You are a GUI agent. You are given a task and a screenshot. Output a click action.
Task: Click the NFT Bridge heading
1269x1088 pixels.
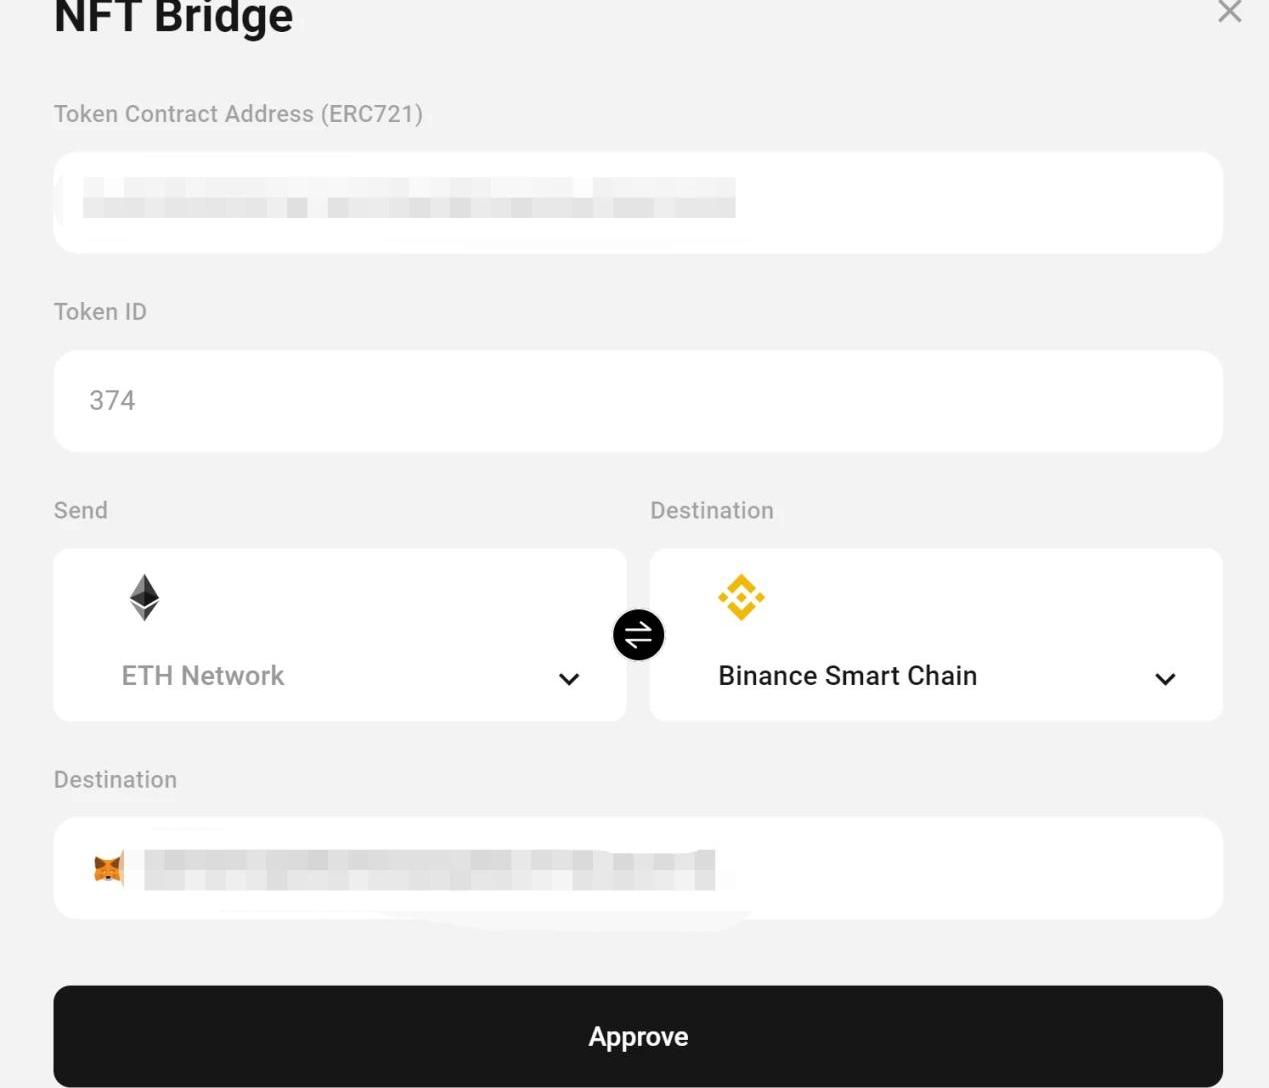173,17
